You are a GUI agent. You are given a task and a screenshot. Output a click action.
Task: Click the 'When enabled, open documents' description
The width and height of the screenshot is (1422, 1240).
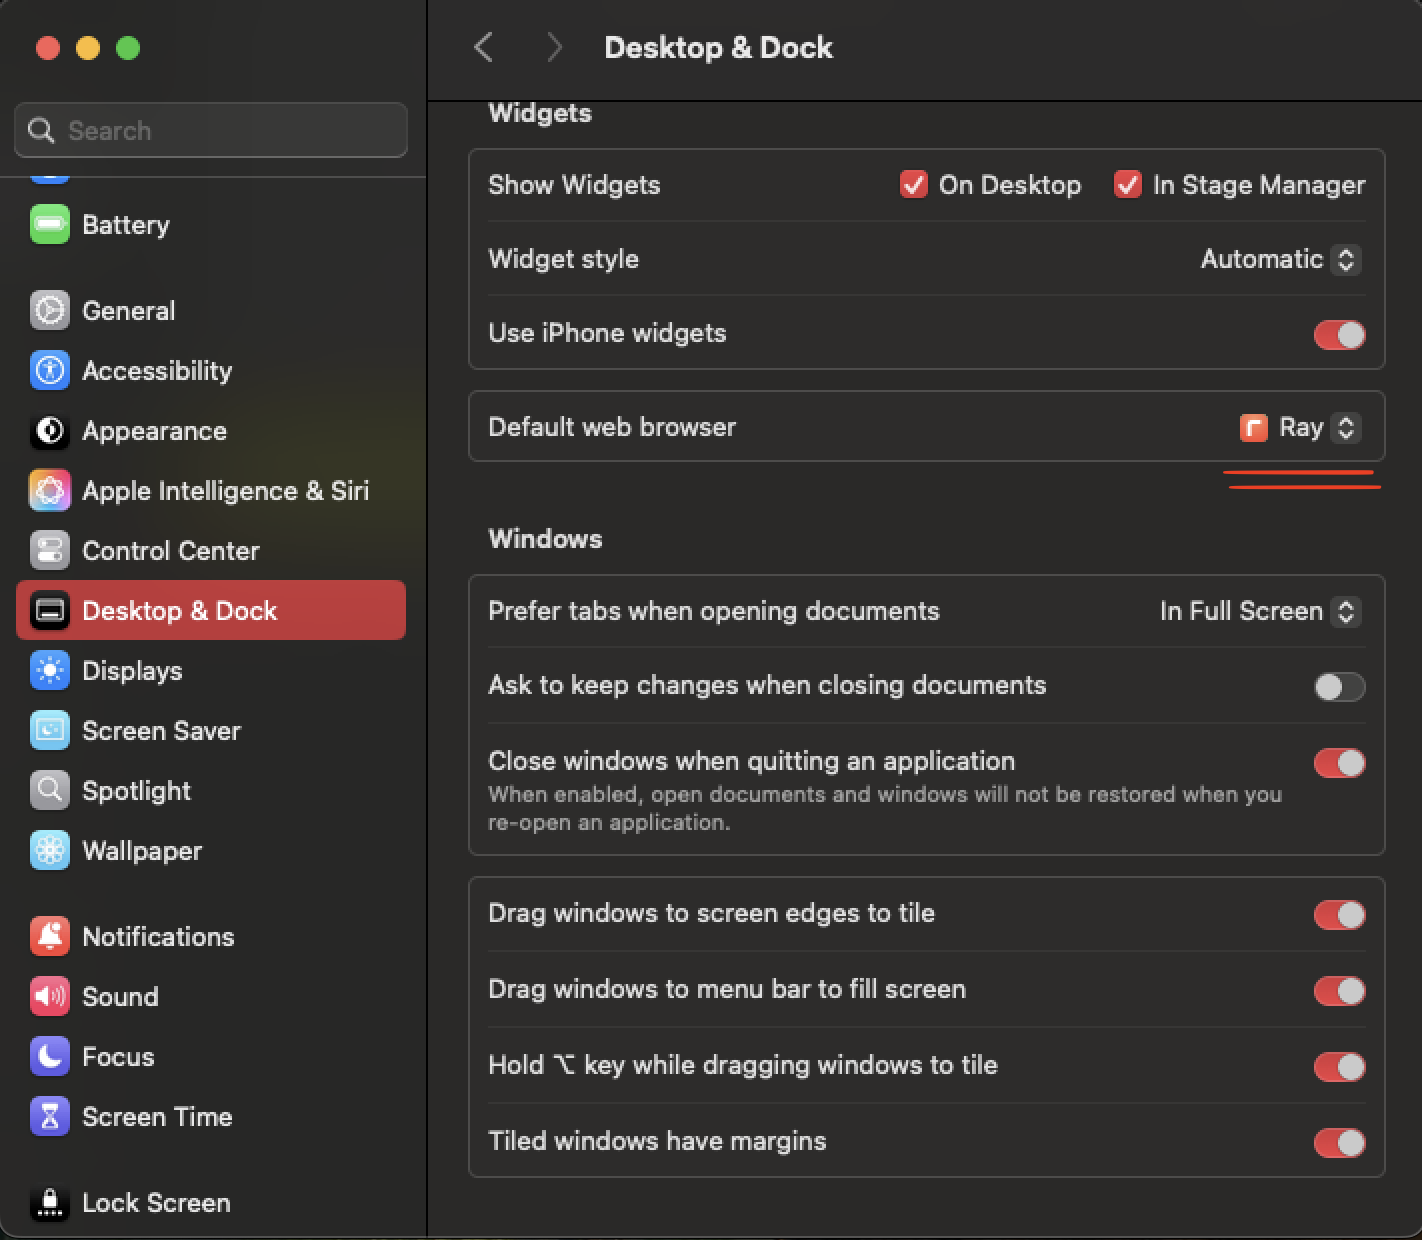click(885, 808)
